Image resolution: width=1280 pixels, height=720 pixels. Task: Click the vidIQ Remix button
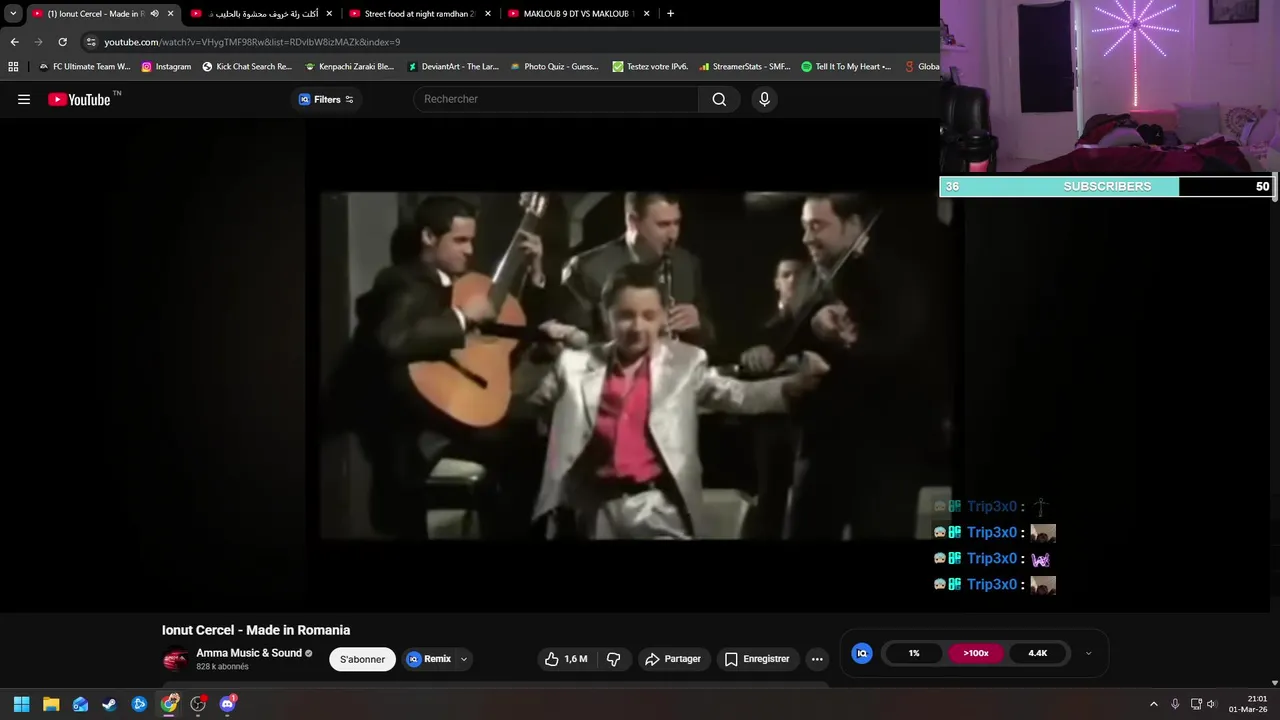click(429, 659)
